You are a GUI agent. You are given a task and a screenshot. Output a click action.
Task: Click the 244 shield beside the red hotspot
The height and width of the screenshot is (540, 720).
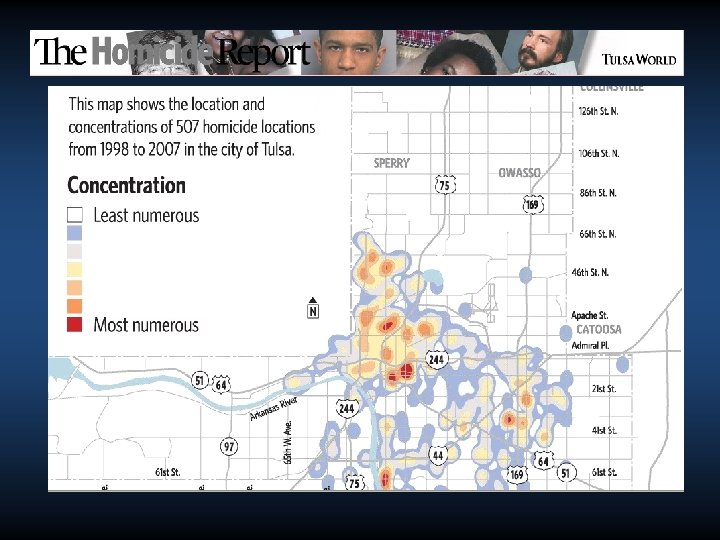click(436, 359)
